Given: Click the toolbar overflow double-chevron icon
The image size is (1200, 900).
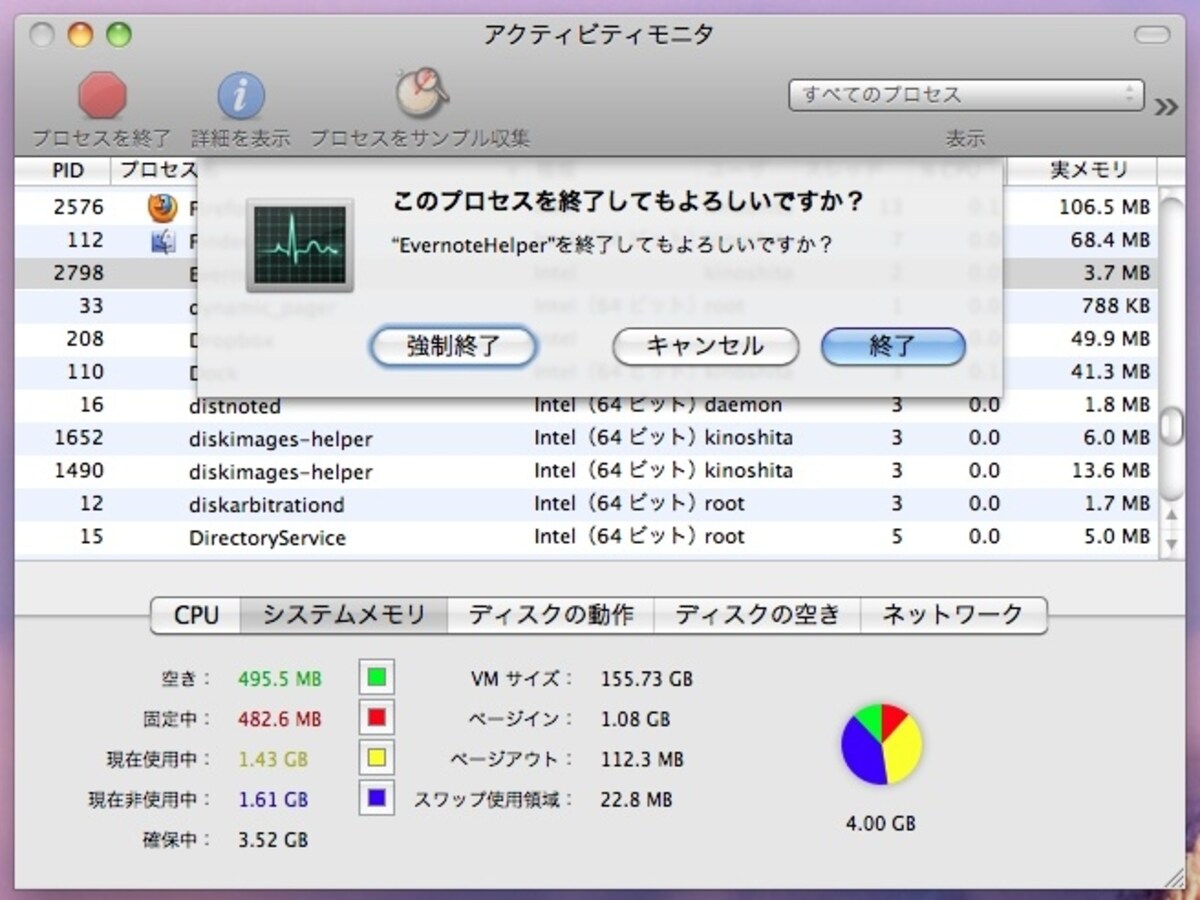Looking at the screenshot, I should click(x=1166, y=107).
